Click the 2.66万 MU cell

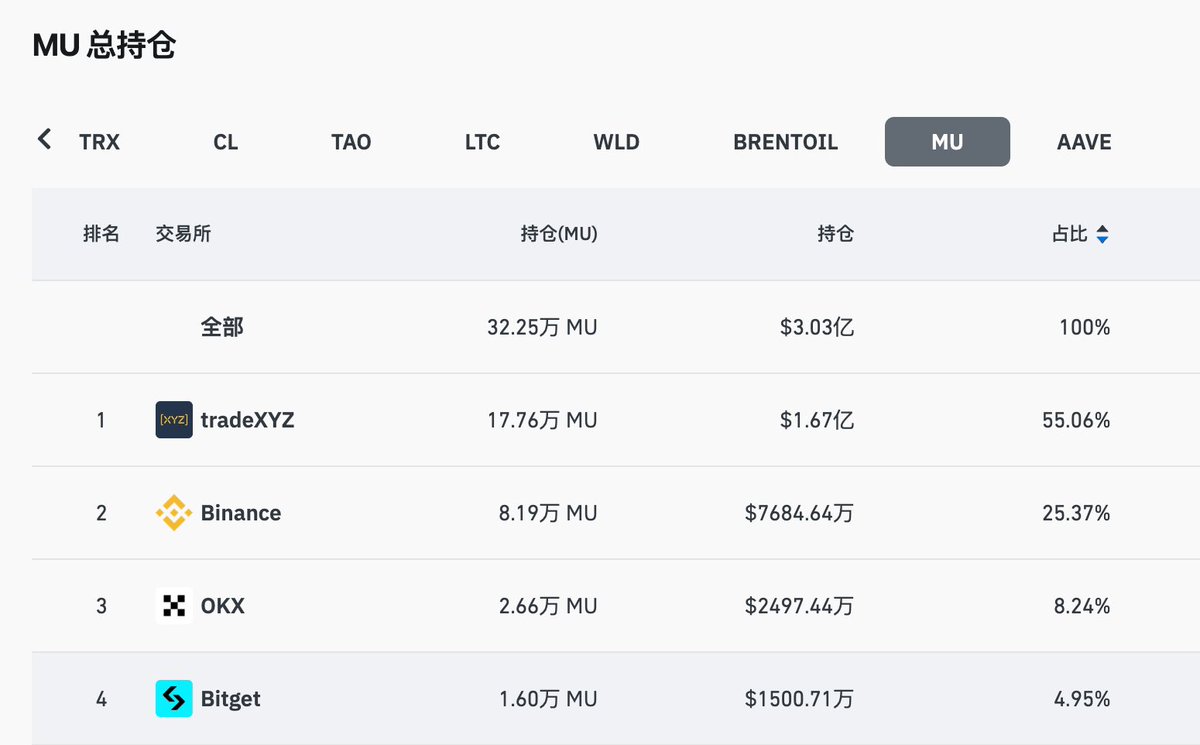(x=548, y=606)
